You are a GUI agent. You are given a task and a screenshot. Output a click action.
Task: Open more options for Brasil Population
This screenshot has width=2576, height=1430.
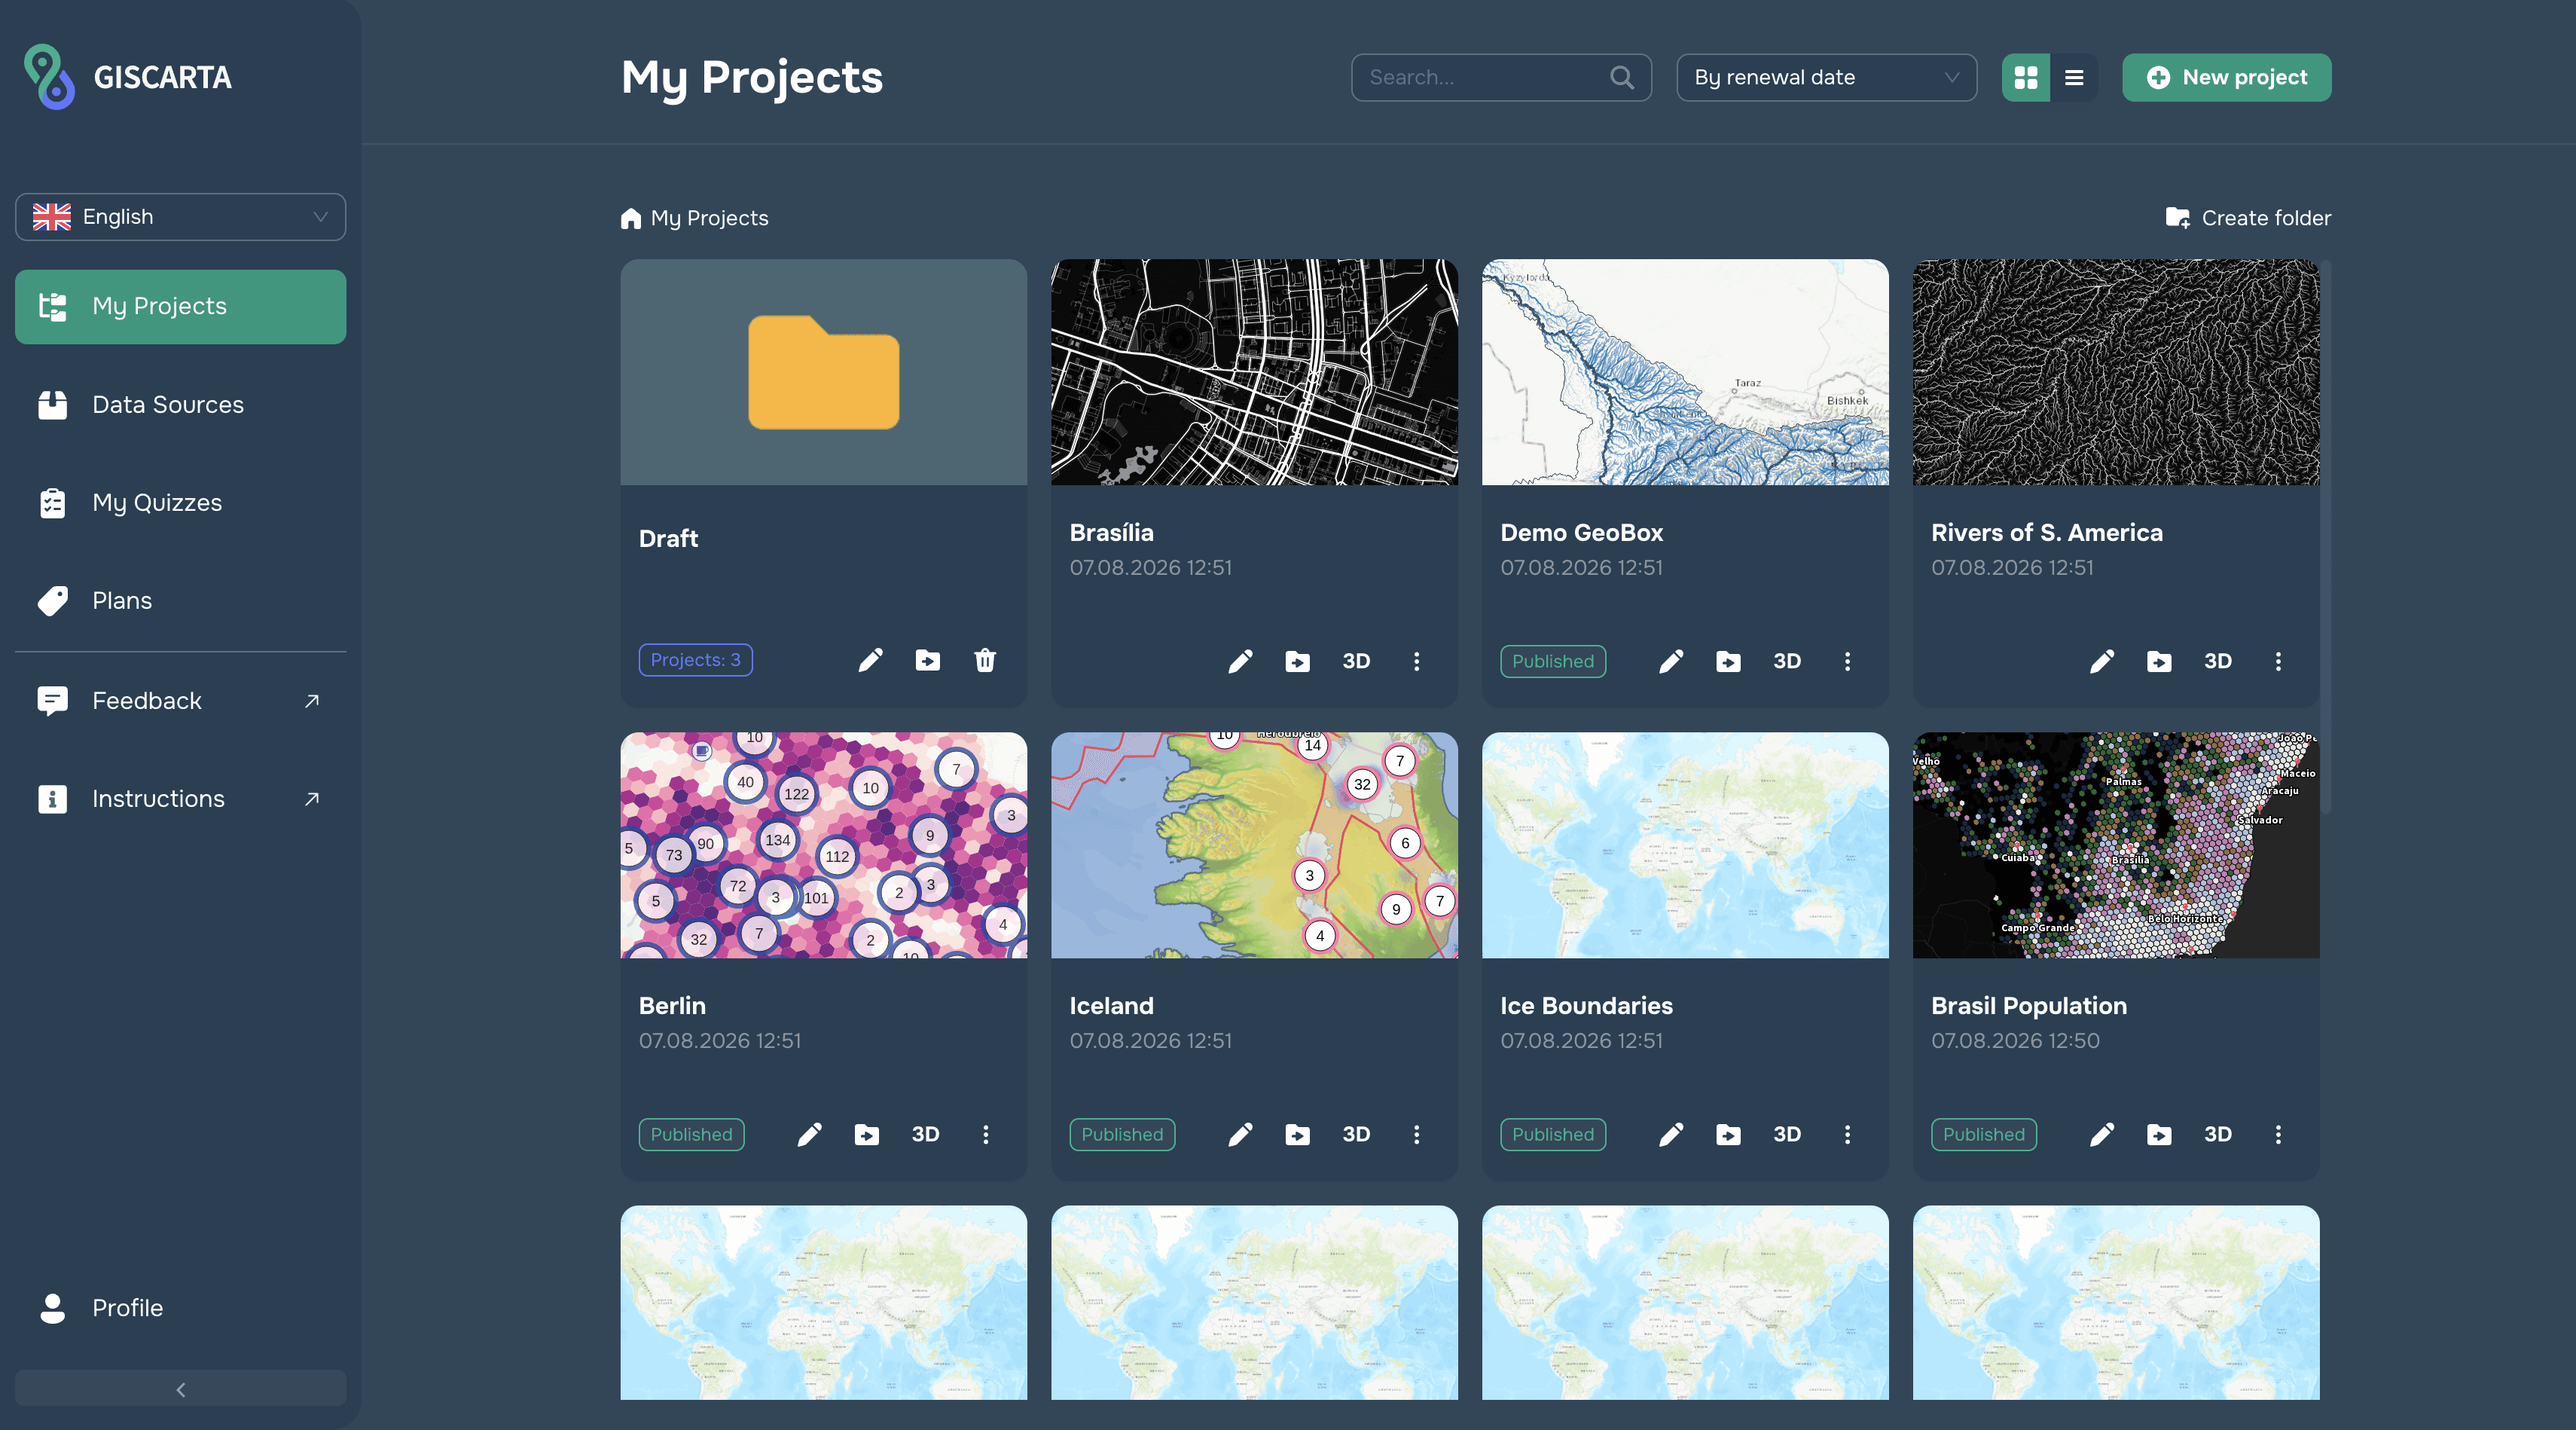pyautogui.click(x=2278, y=1134)
